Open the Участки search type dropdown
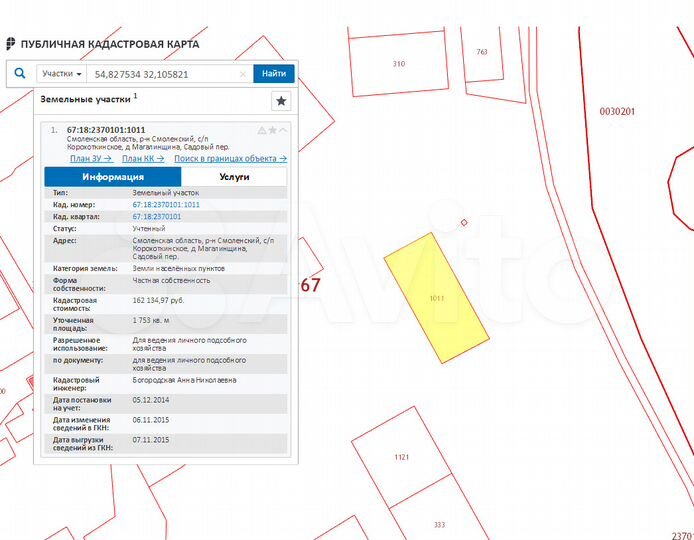694x540 pixels. (x=62, y=73)
